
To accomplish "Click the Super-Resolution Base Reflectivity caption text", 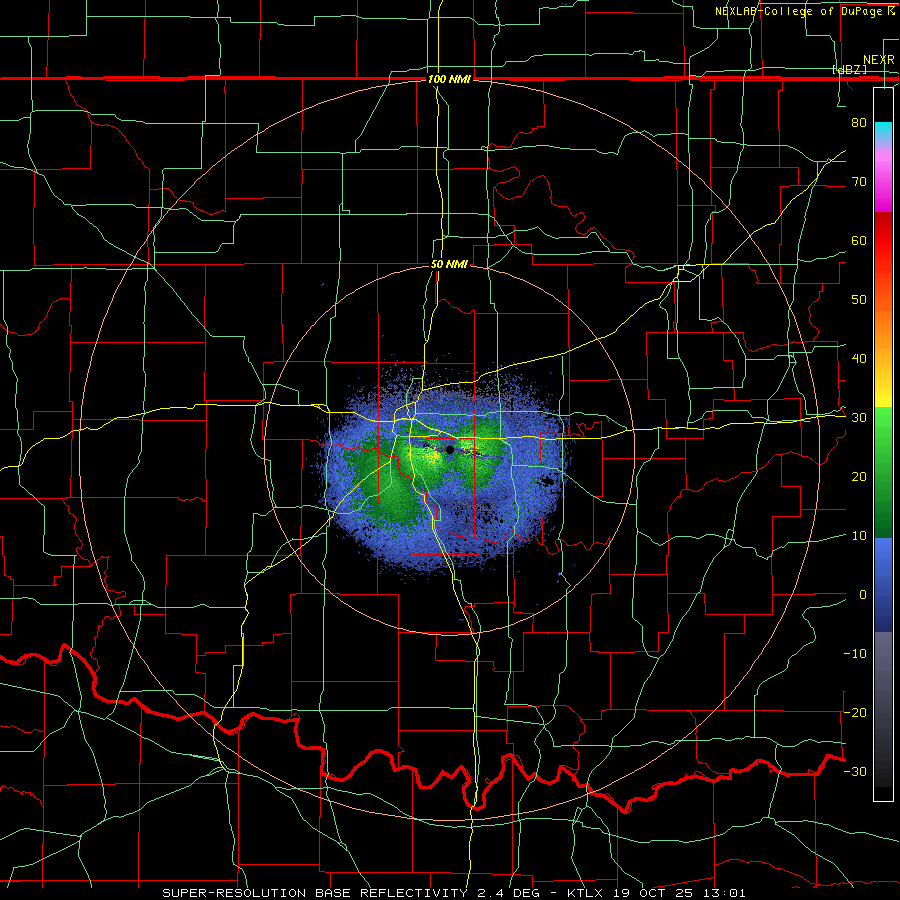I will pos(454,893).
